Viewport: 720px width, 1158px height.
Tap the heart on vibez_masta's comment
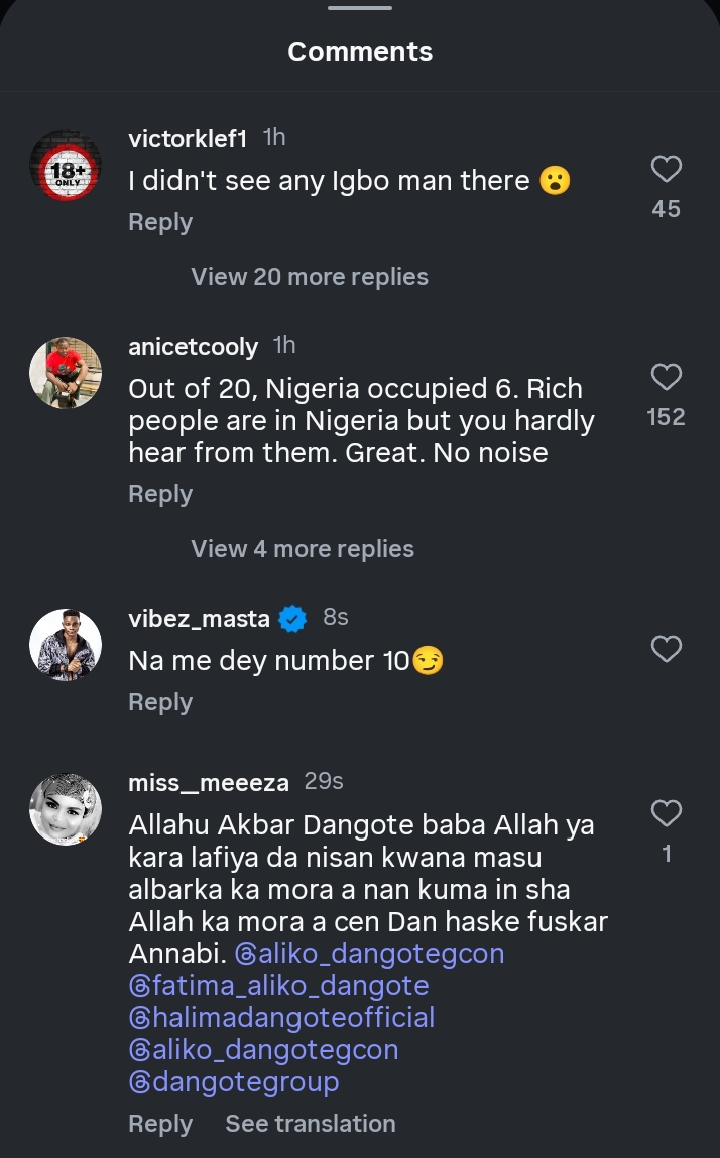click(x=666, y=650)
